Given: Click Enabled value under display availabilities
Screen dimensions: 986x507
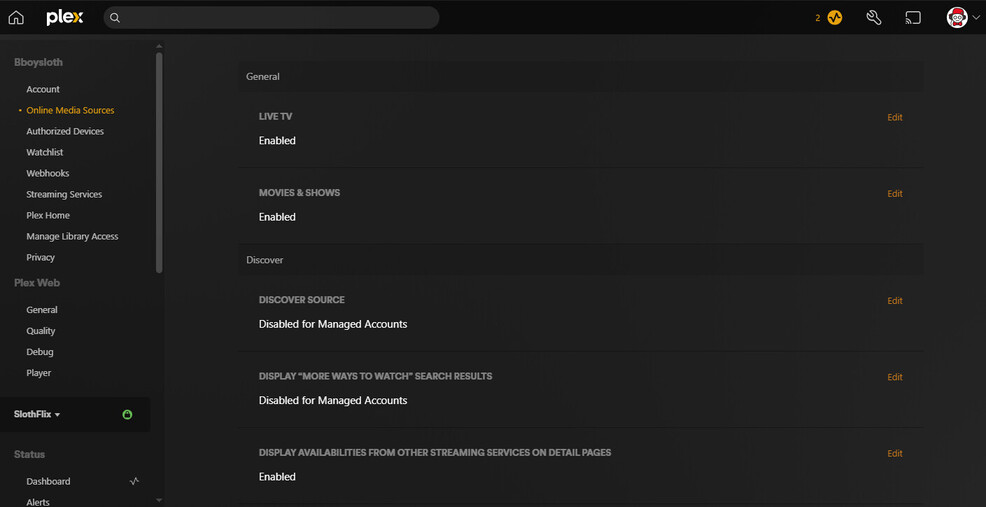Looking at the screenshot, I should click(x=277, y=477).
